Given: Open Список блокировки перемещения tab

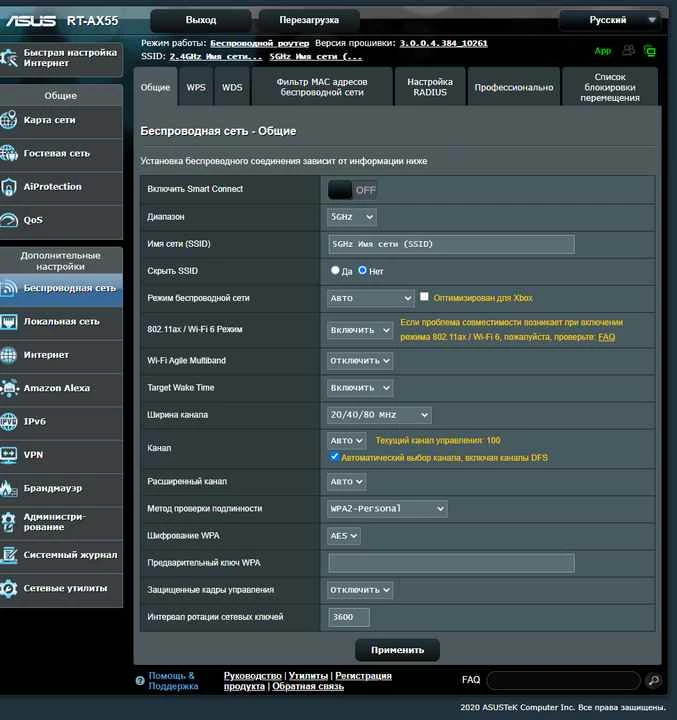Looking at the screenshot, I should click(610, 87).
